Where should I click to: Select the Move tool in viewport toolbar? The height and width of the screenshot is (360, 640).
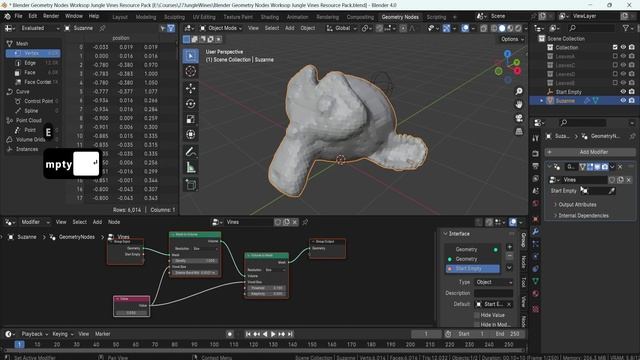coord(191,88)
